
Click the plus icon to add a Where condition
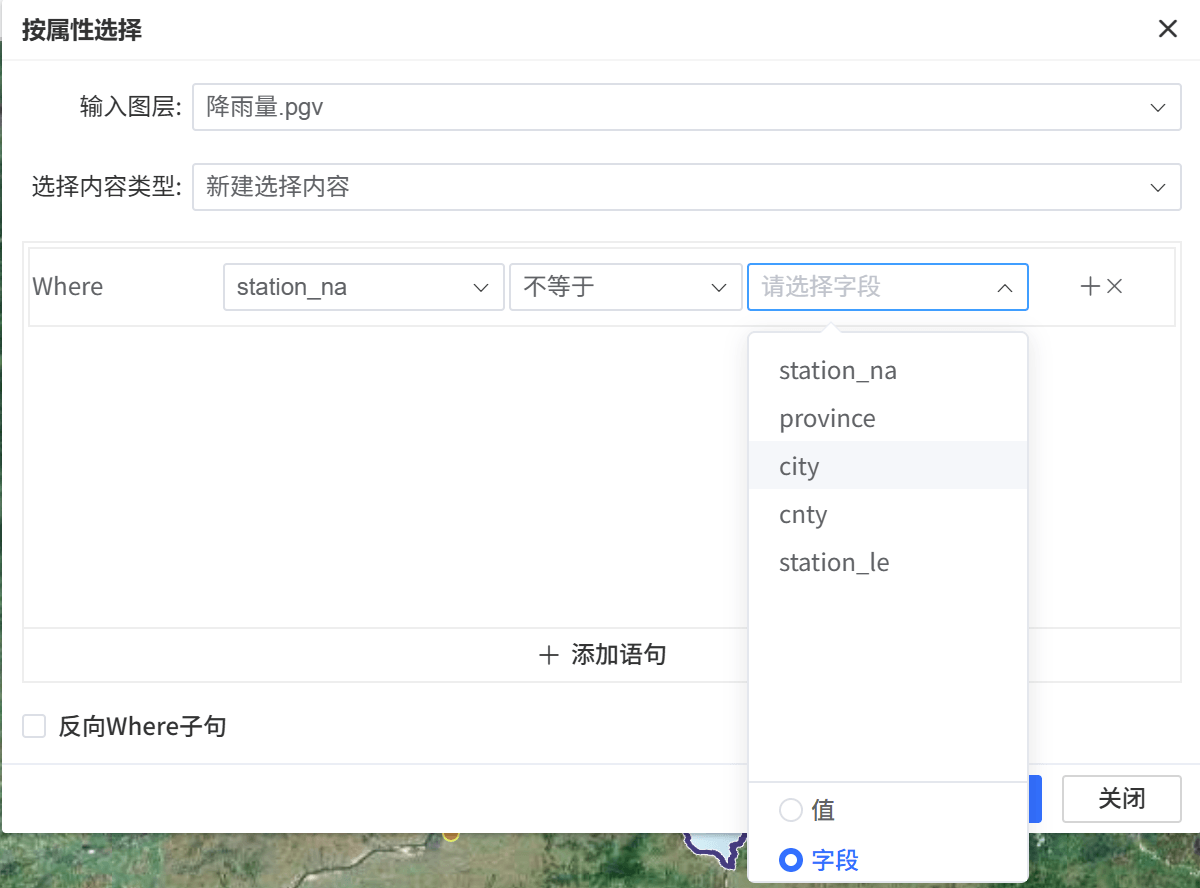point(1089,286)
